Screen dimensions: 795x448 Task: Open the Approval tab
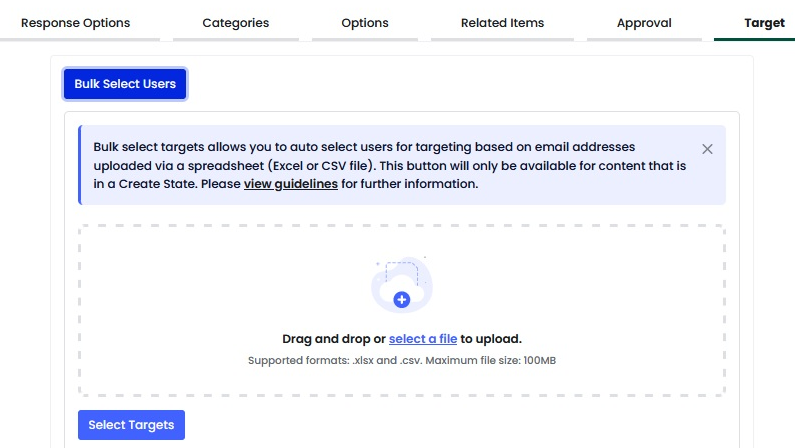(x=644, y=23)
